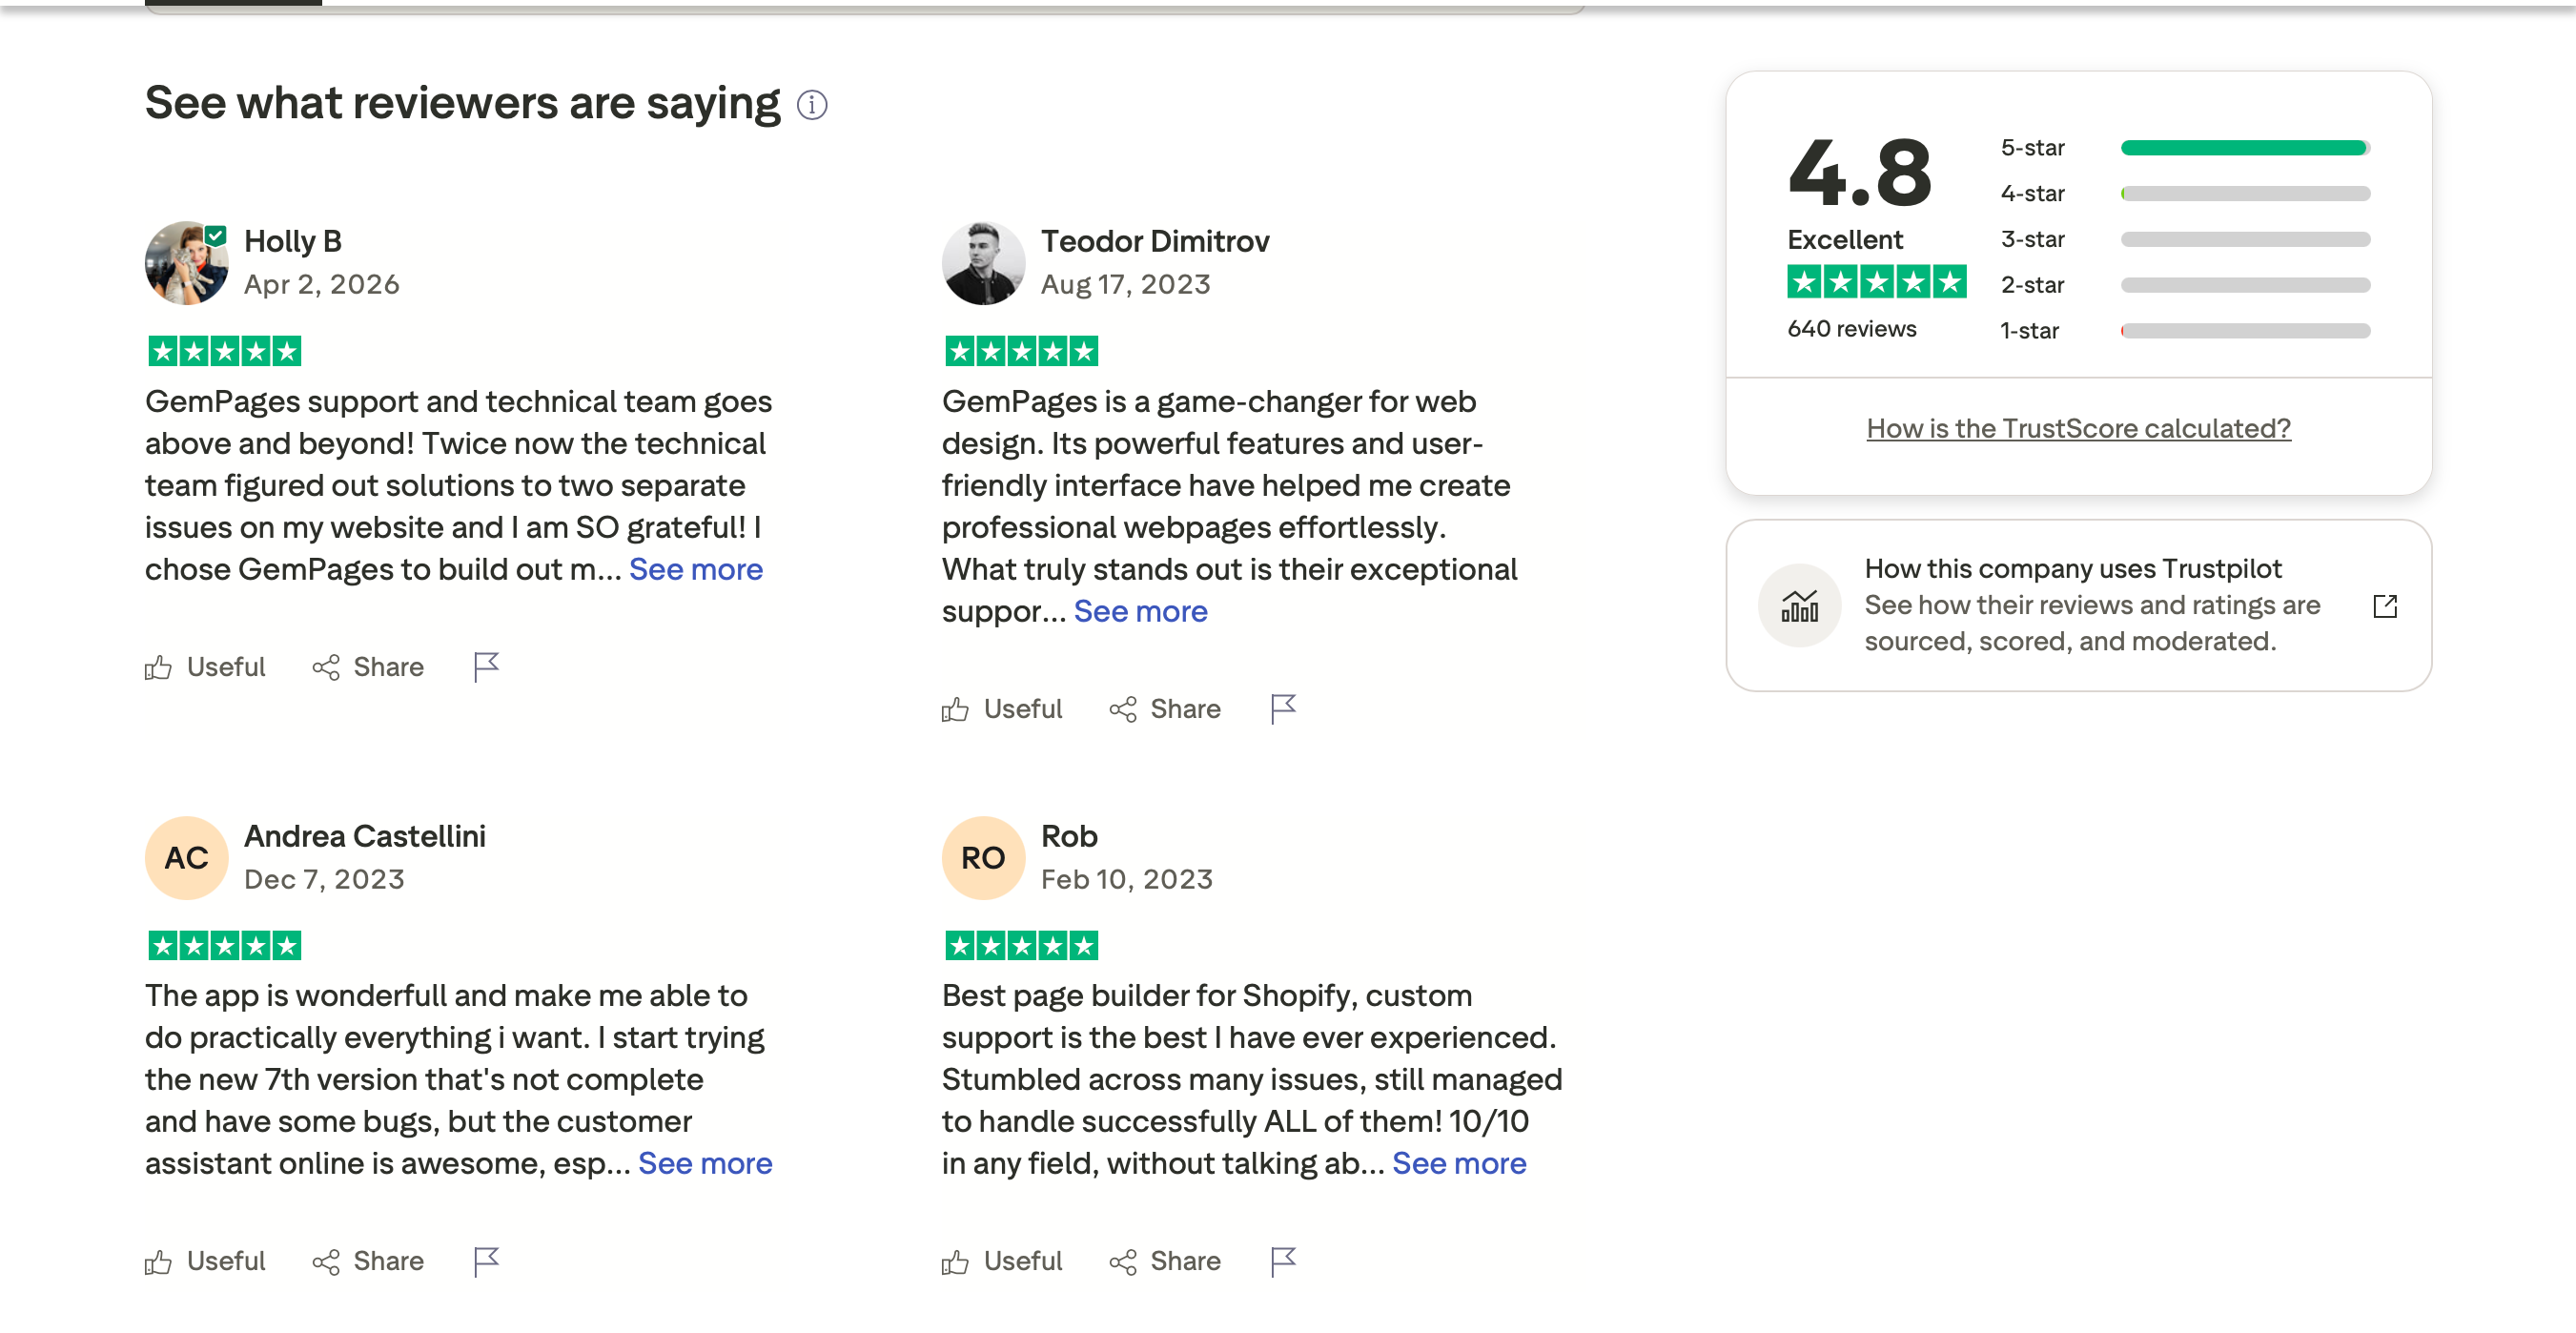Mark Teodor Dimitrov's review as Useful
The image size is (2576, 1333).
coord(1002,708)
